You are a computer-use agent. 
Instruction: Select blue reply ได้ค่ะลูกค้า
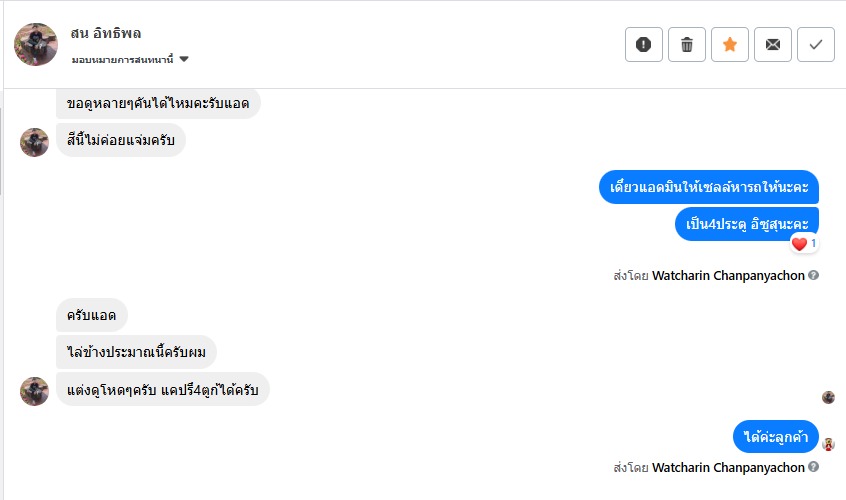776,436
